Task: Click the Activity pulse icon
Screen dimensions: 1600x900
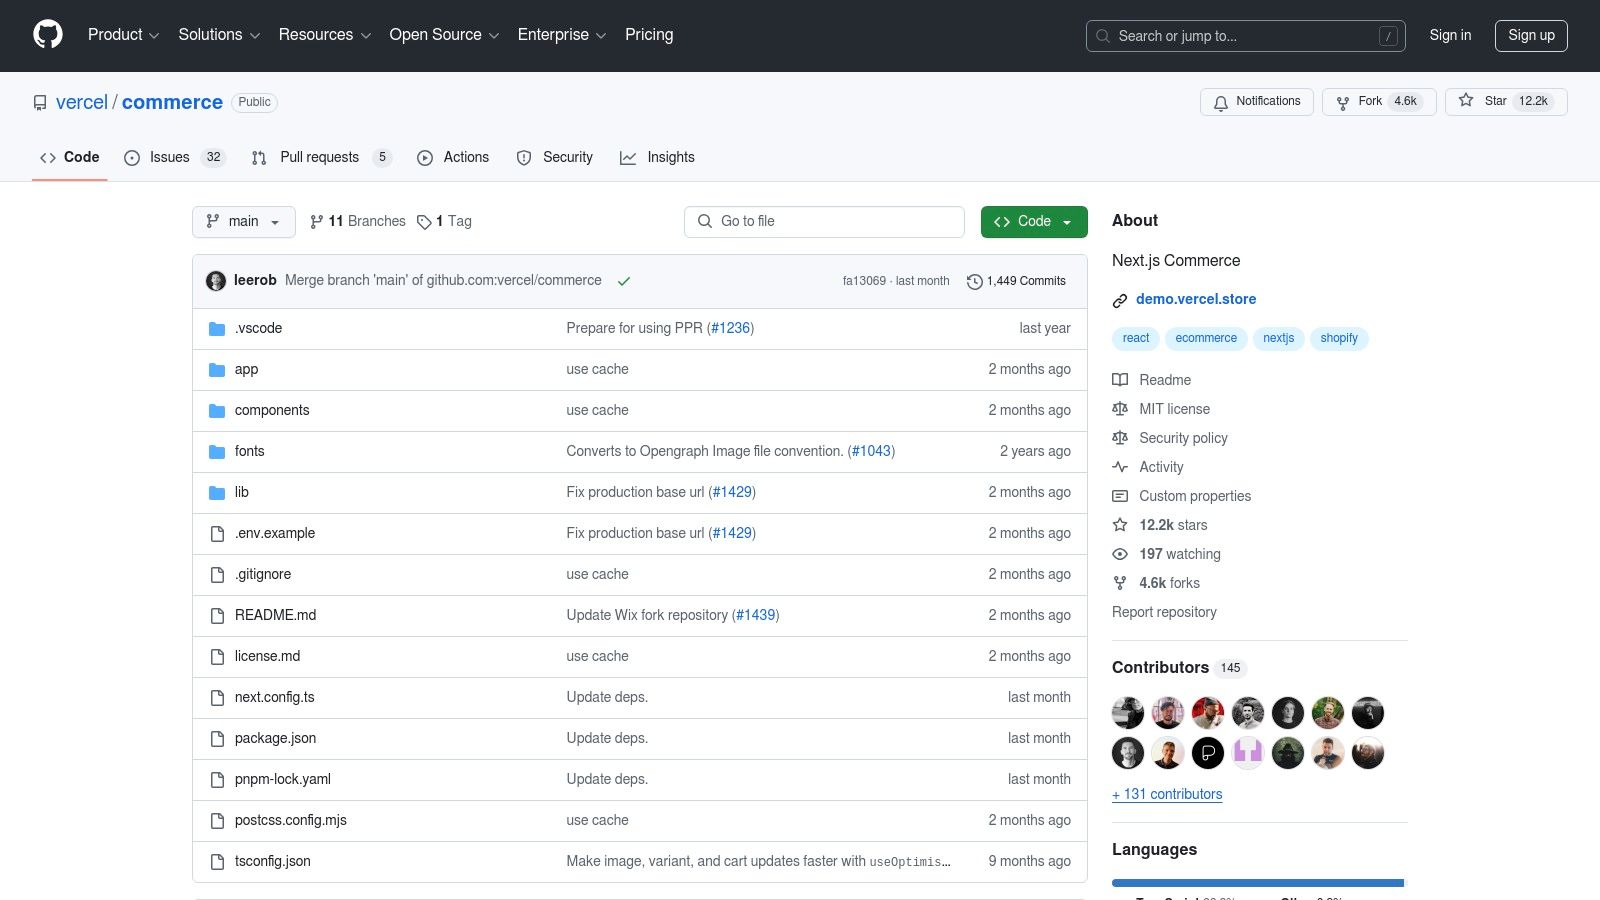Action: 1120,467
